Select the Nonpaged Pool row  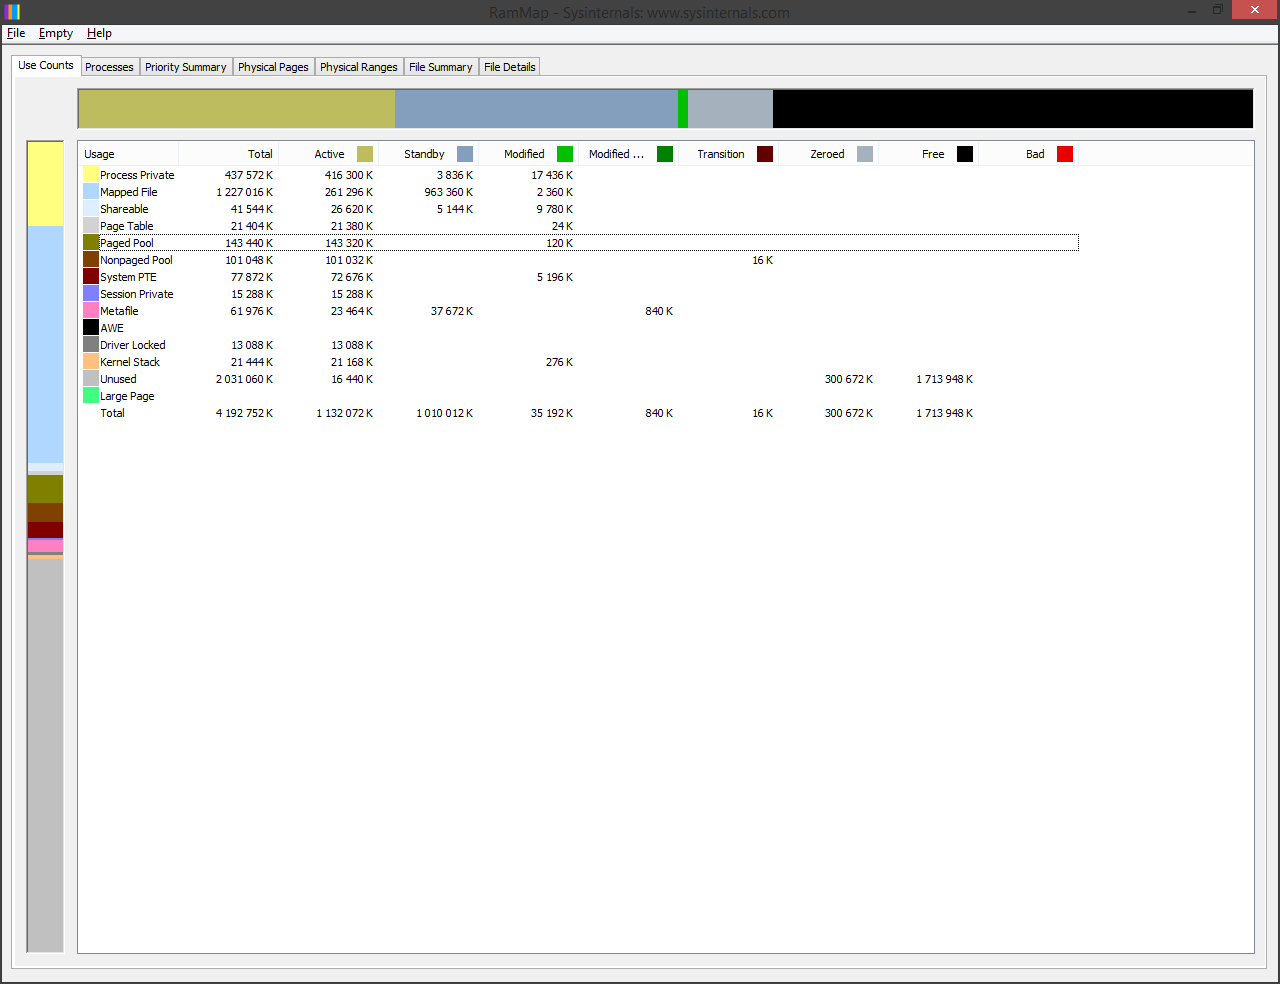coord(136,260)
